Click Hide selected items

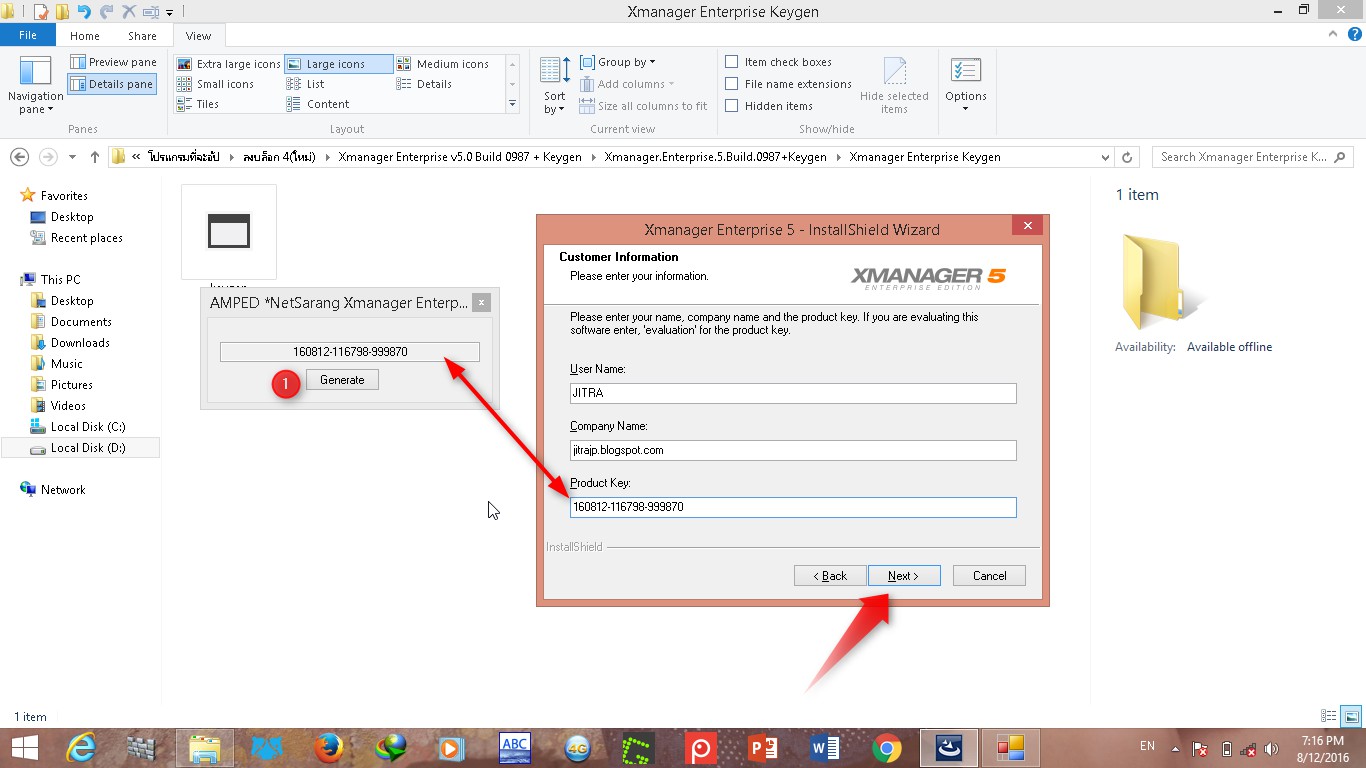pyautogui.click(x=895, y=84)
